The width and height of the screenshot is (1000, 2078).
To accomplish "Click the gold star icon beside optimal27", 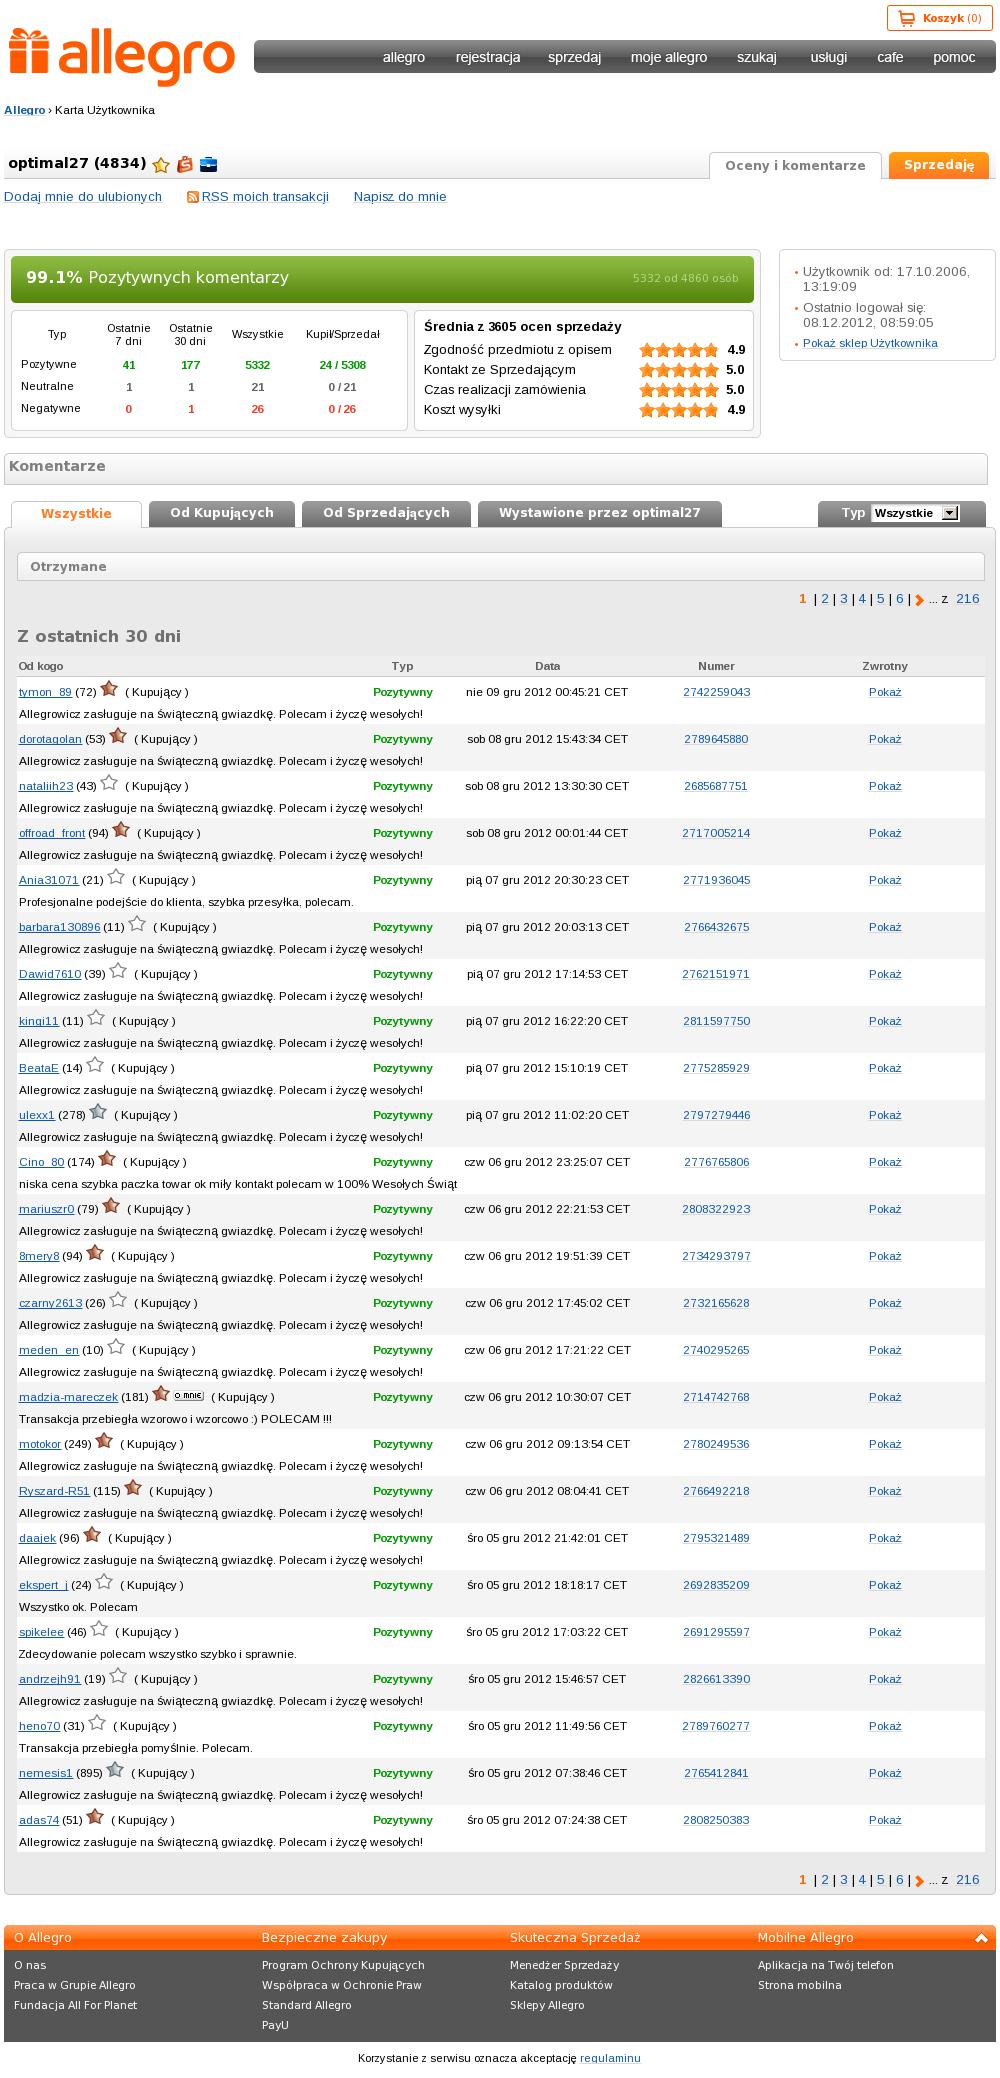I will (x=161, y=165).
